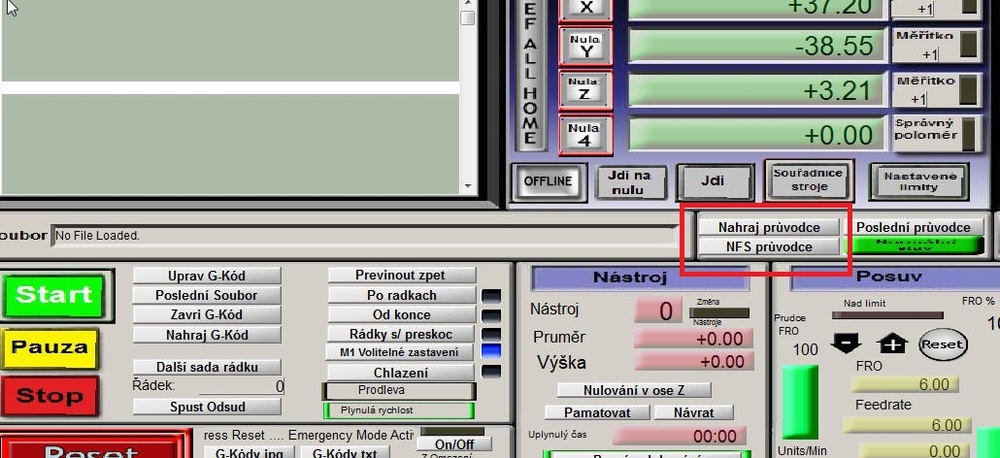Image resolution: width=1000 pixels, height=458 pixels.
Task: Toggle M1 Volitelné zastavení optional stop
Action: click(399, 352)
